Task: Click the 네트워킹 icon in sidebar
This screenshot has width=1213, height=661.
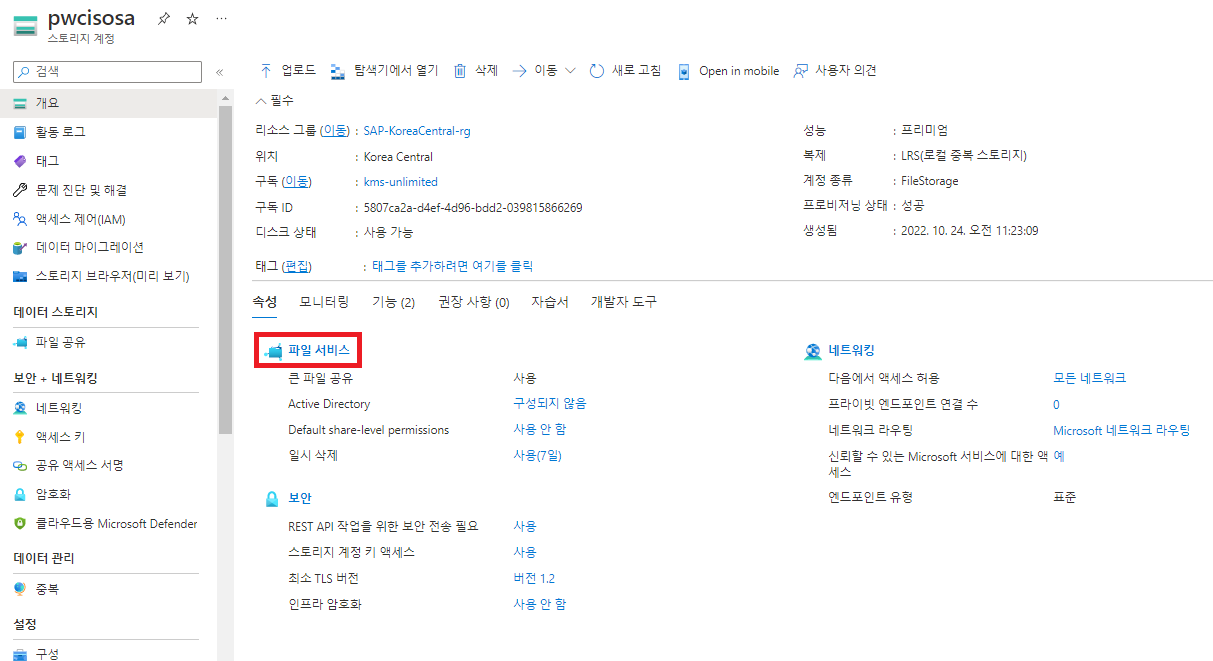Action: click(x=20, y=408)
